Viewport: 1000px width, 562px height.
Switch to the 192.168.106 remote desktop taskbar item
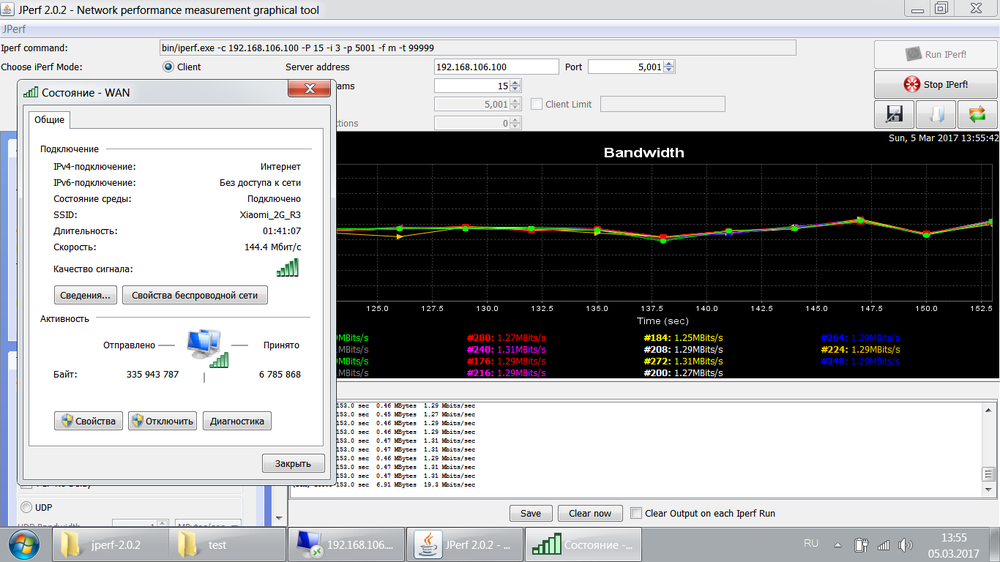(x=346, y=545)
